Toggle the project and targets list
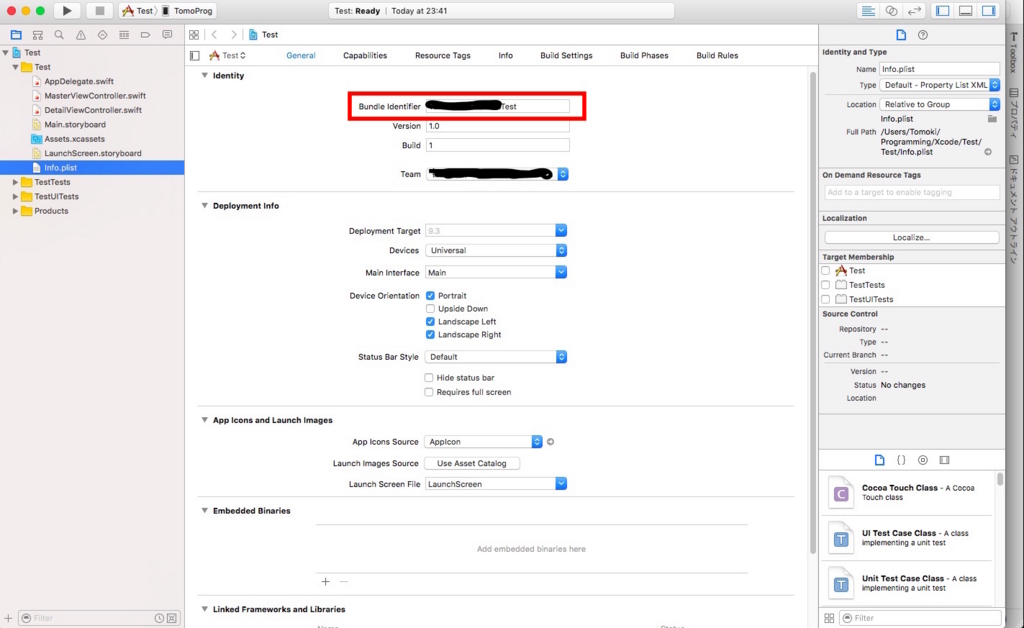 coord(195,55)
